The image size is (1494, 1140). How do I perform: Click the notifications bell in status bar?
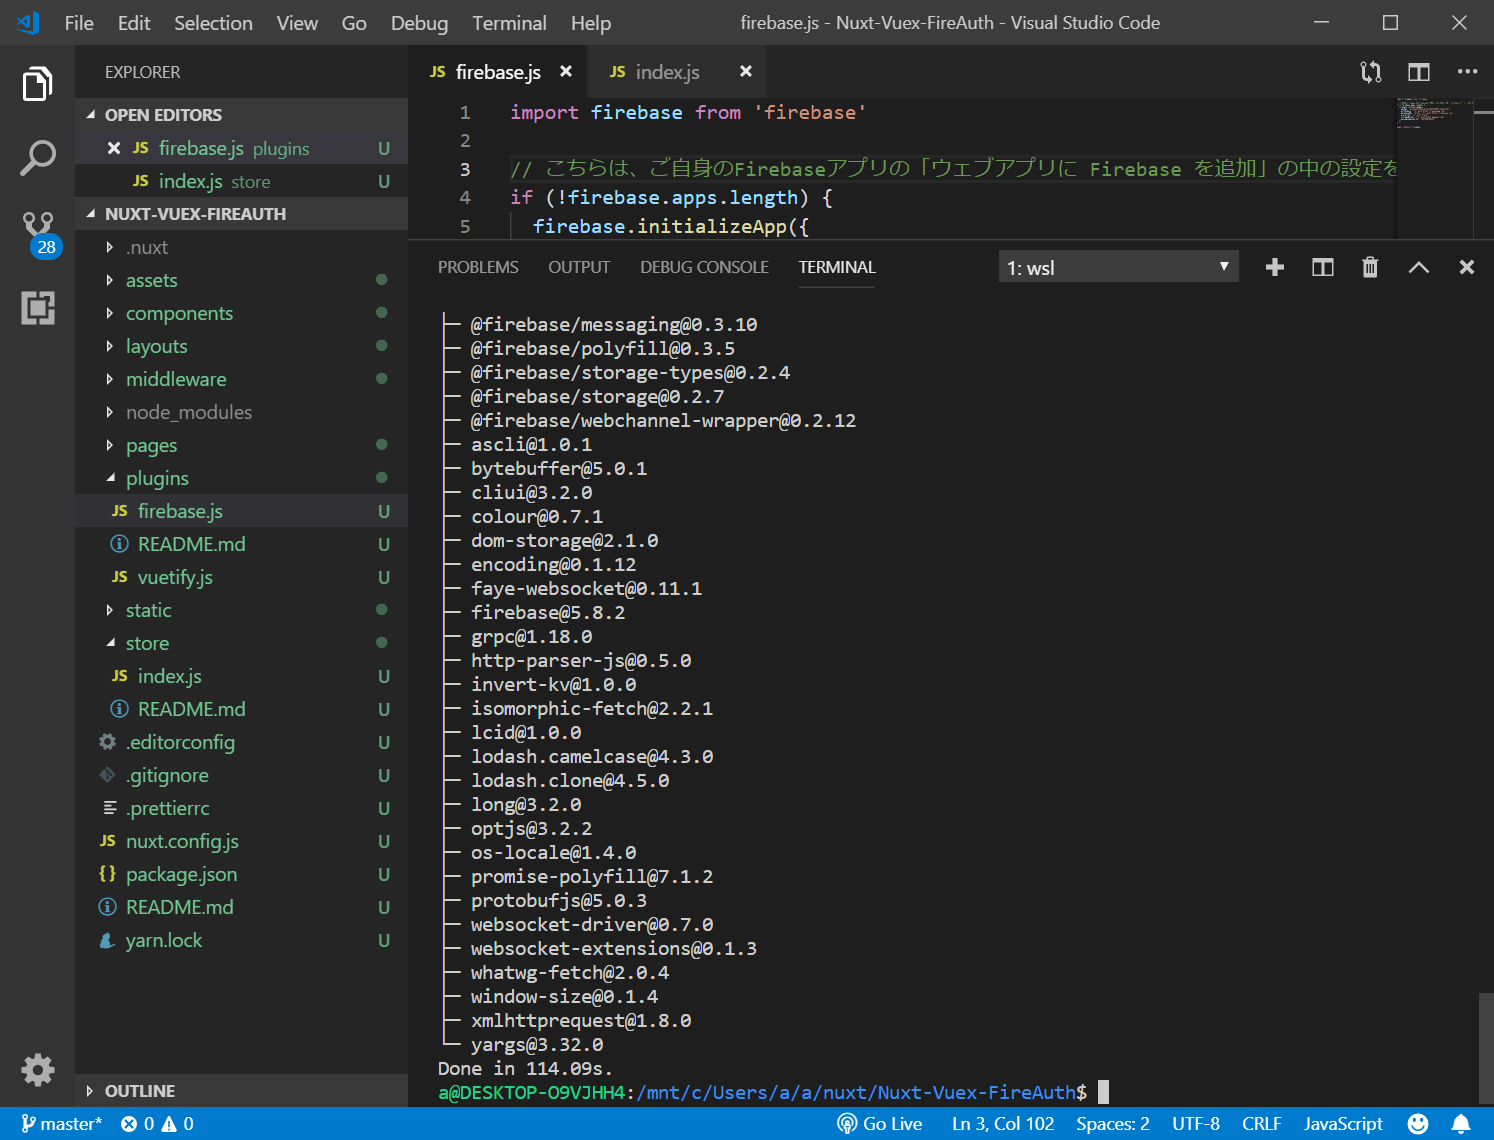pyautogui.click(x=1461, y=1124)
